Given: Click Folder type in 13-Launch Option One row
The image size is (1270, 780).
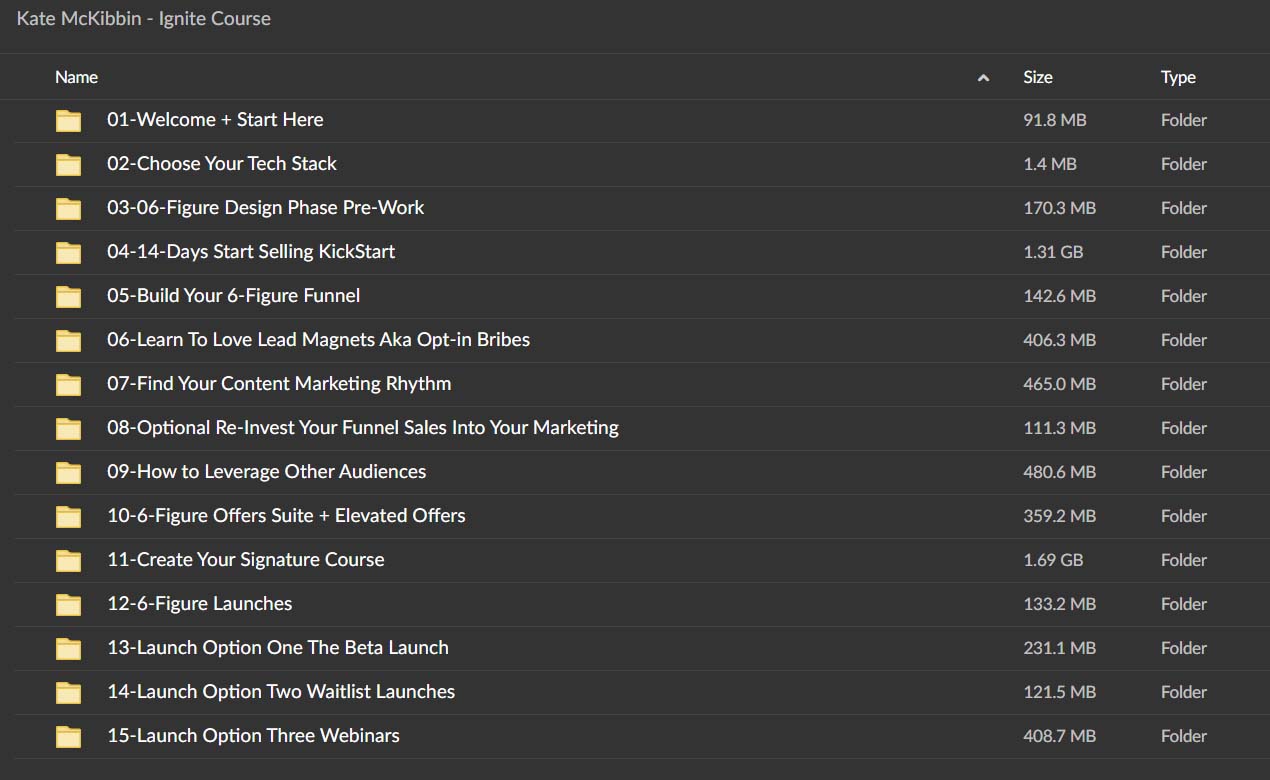Looking at the screenshot, I should [x=1184, y=648].
